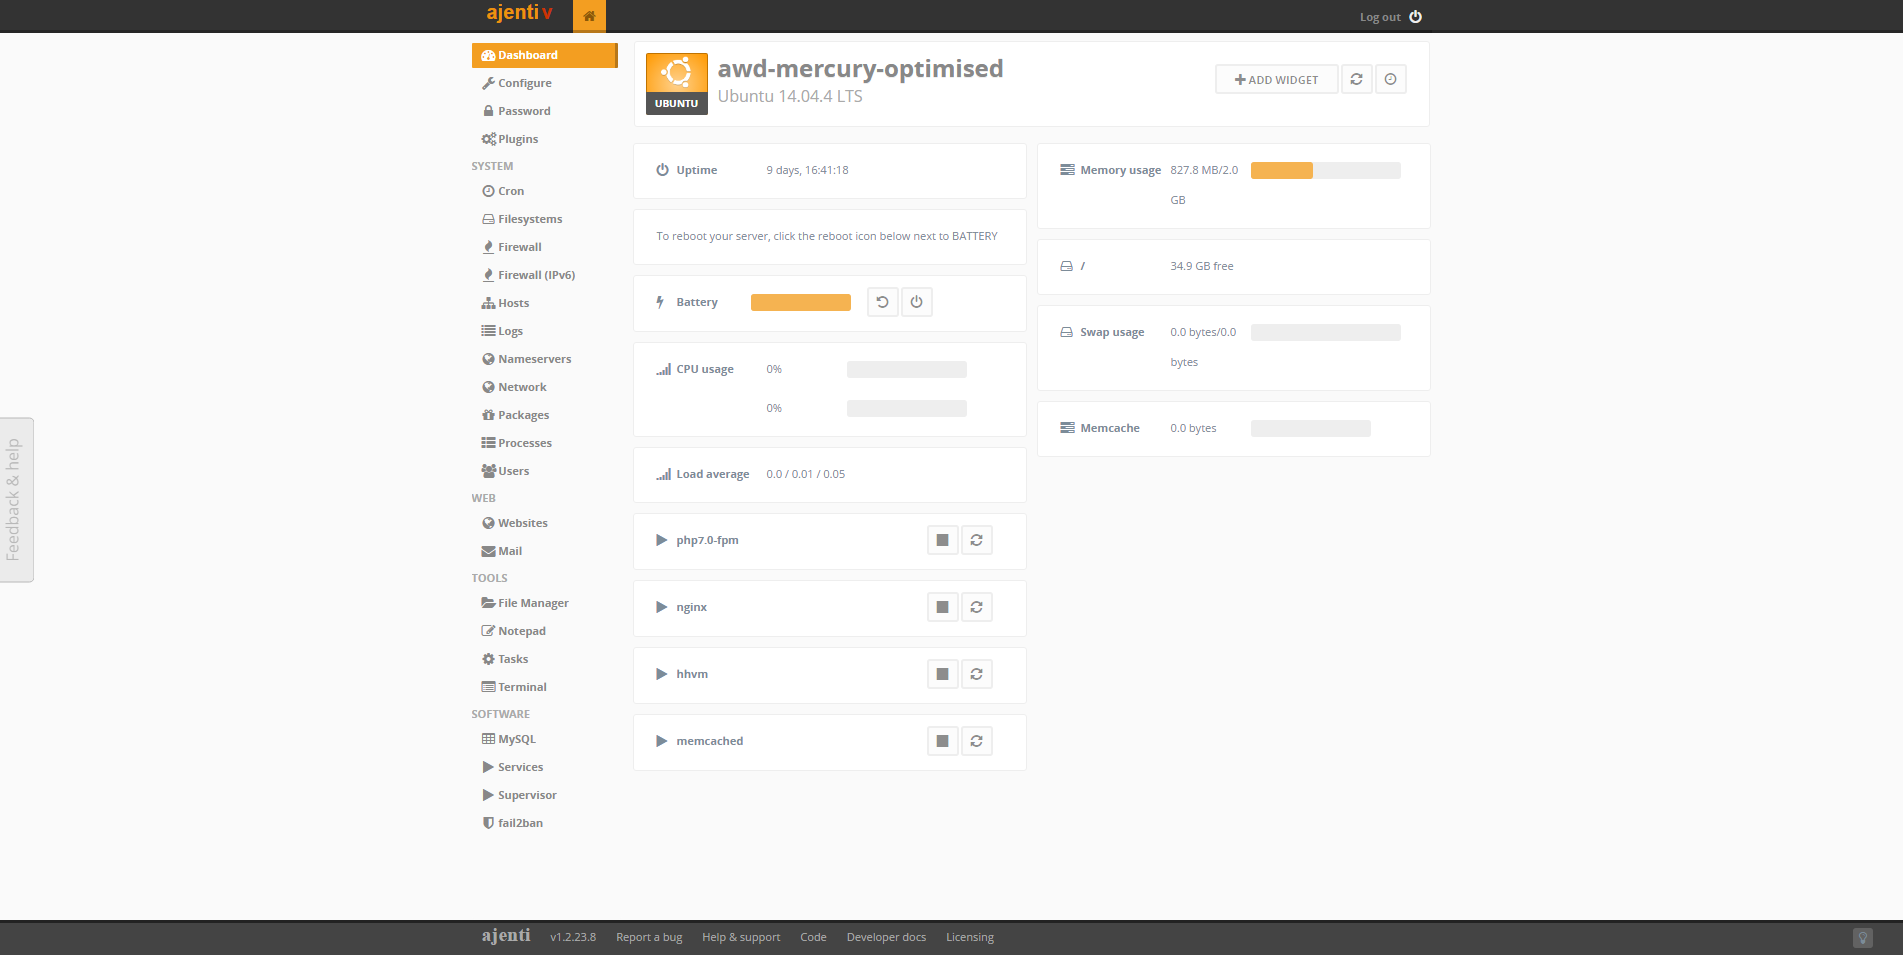Screen dimensions: 1903x955
Task: Click play icon next to php7.0-fpm
Action: click(661, 540)
